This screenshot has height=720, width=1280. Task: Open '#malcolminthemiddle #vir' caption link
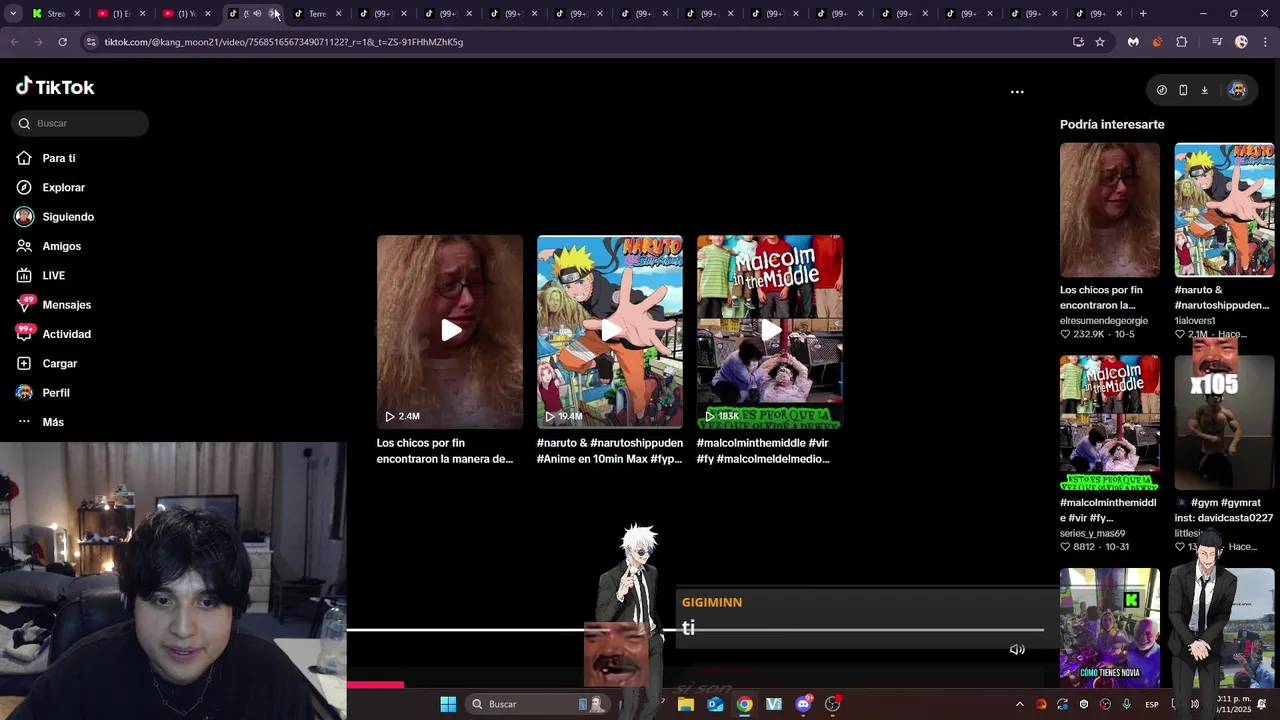click(x=763, y=451)
